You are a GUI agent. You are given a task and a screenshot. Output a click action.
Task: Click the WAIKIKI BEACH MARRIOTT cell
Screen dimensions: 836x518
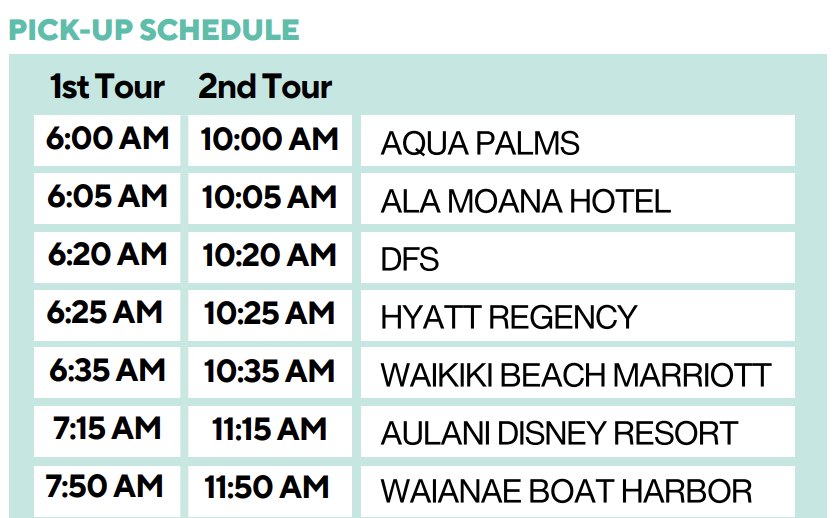pyautogui.click(x=577, y=375)
